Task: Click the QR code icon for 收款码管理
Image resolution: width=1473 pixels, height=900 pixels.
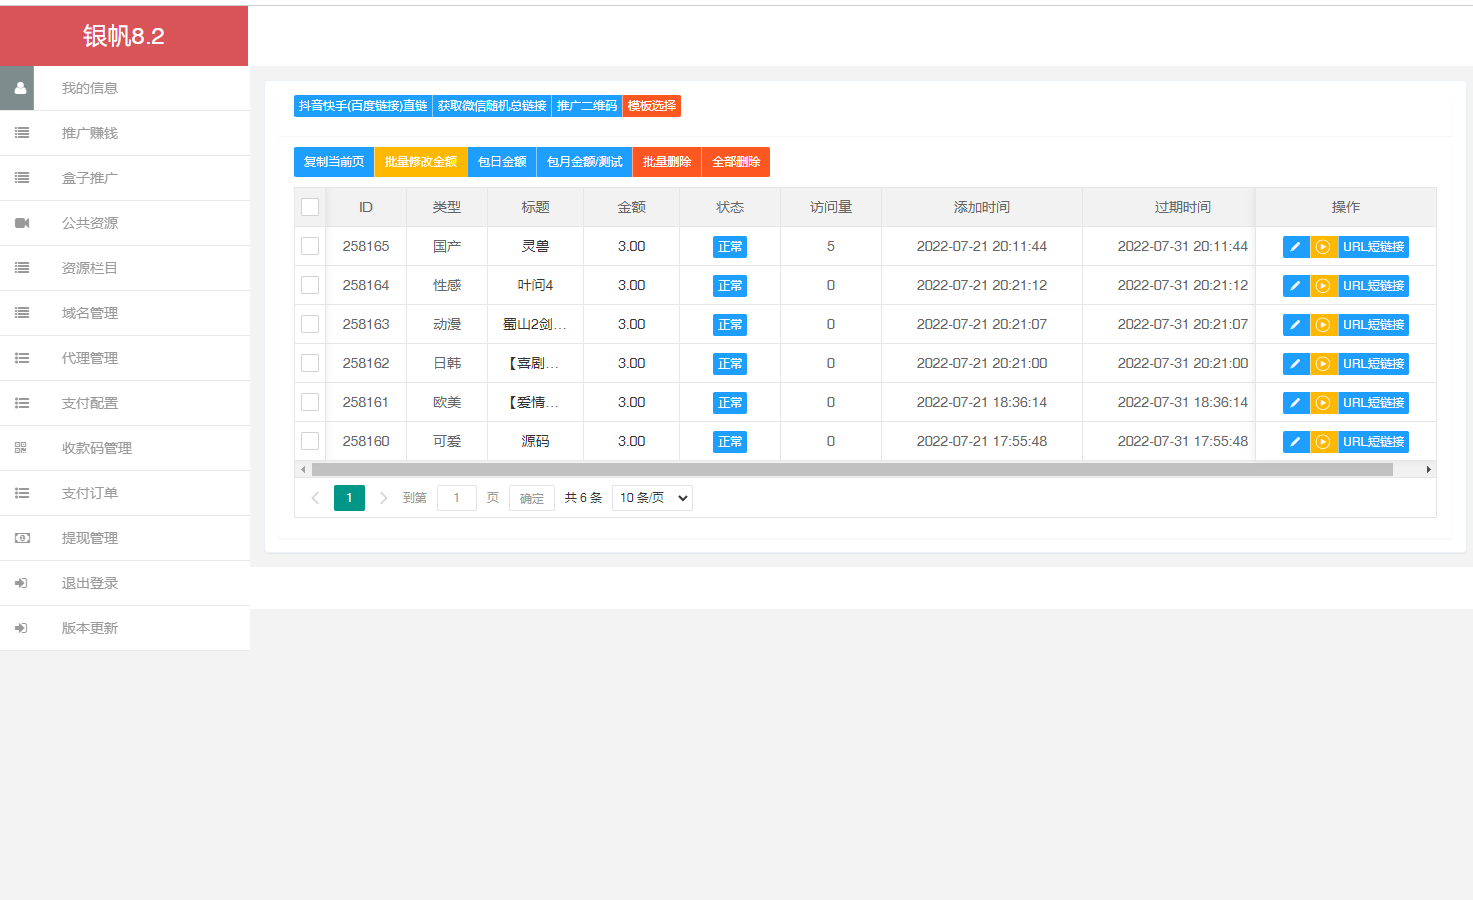Action: (21, 448)
